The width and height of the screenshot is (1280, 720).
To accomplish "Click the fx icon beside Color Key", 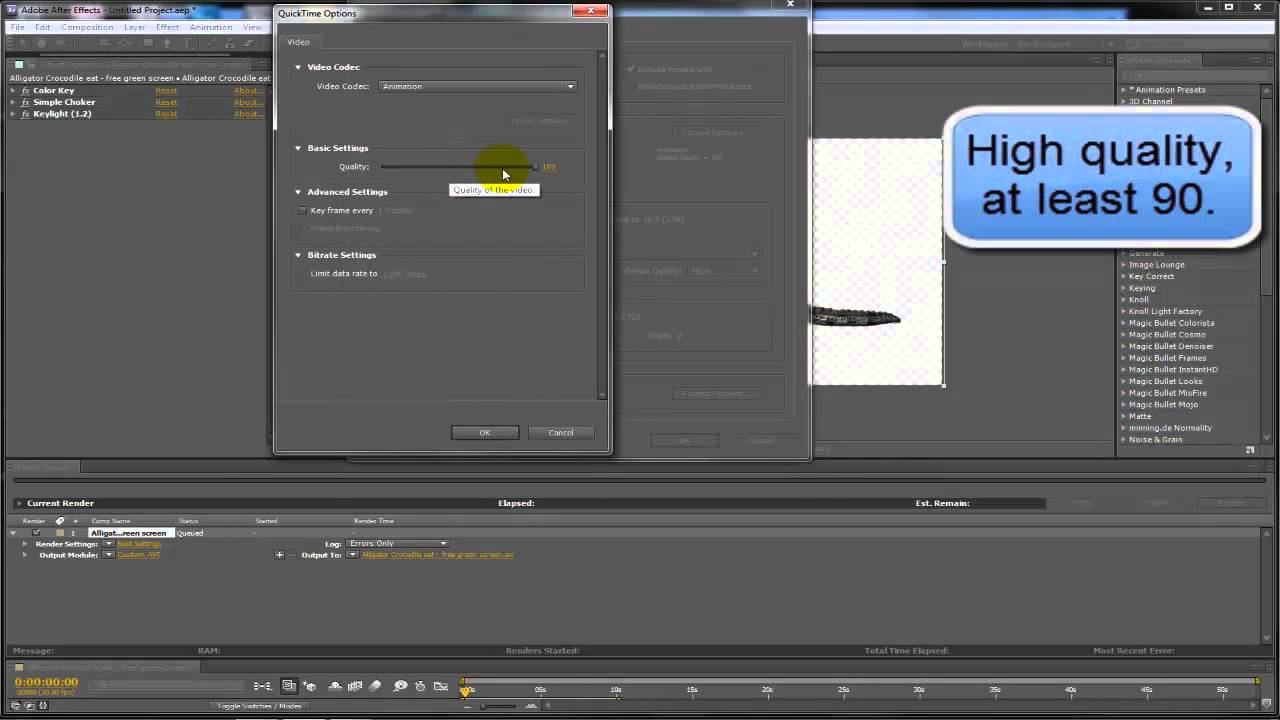I will coord(25,91).
